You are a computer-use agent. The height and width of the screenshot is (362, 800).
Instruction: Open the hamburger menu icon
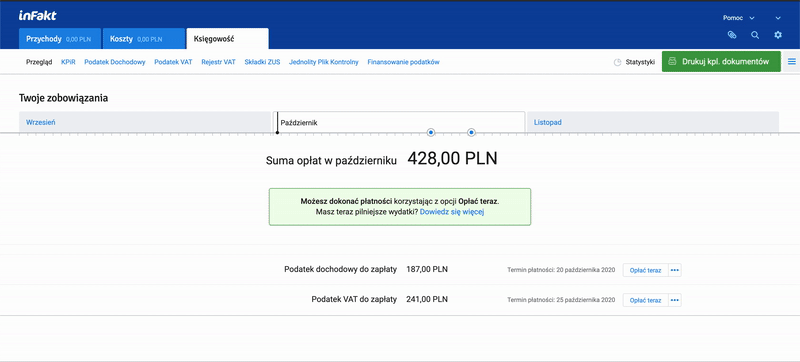click(792, 62)
